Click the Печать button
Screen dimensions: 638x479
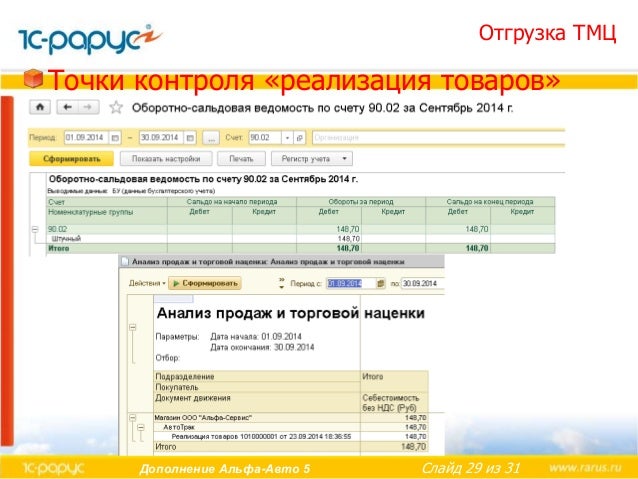(241, 159)
